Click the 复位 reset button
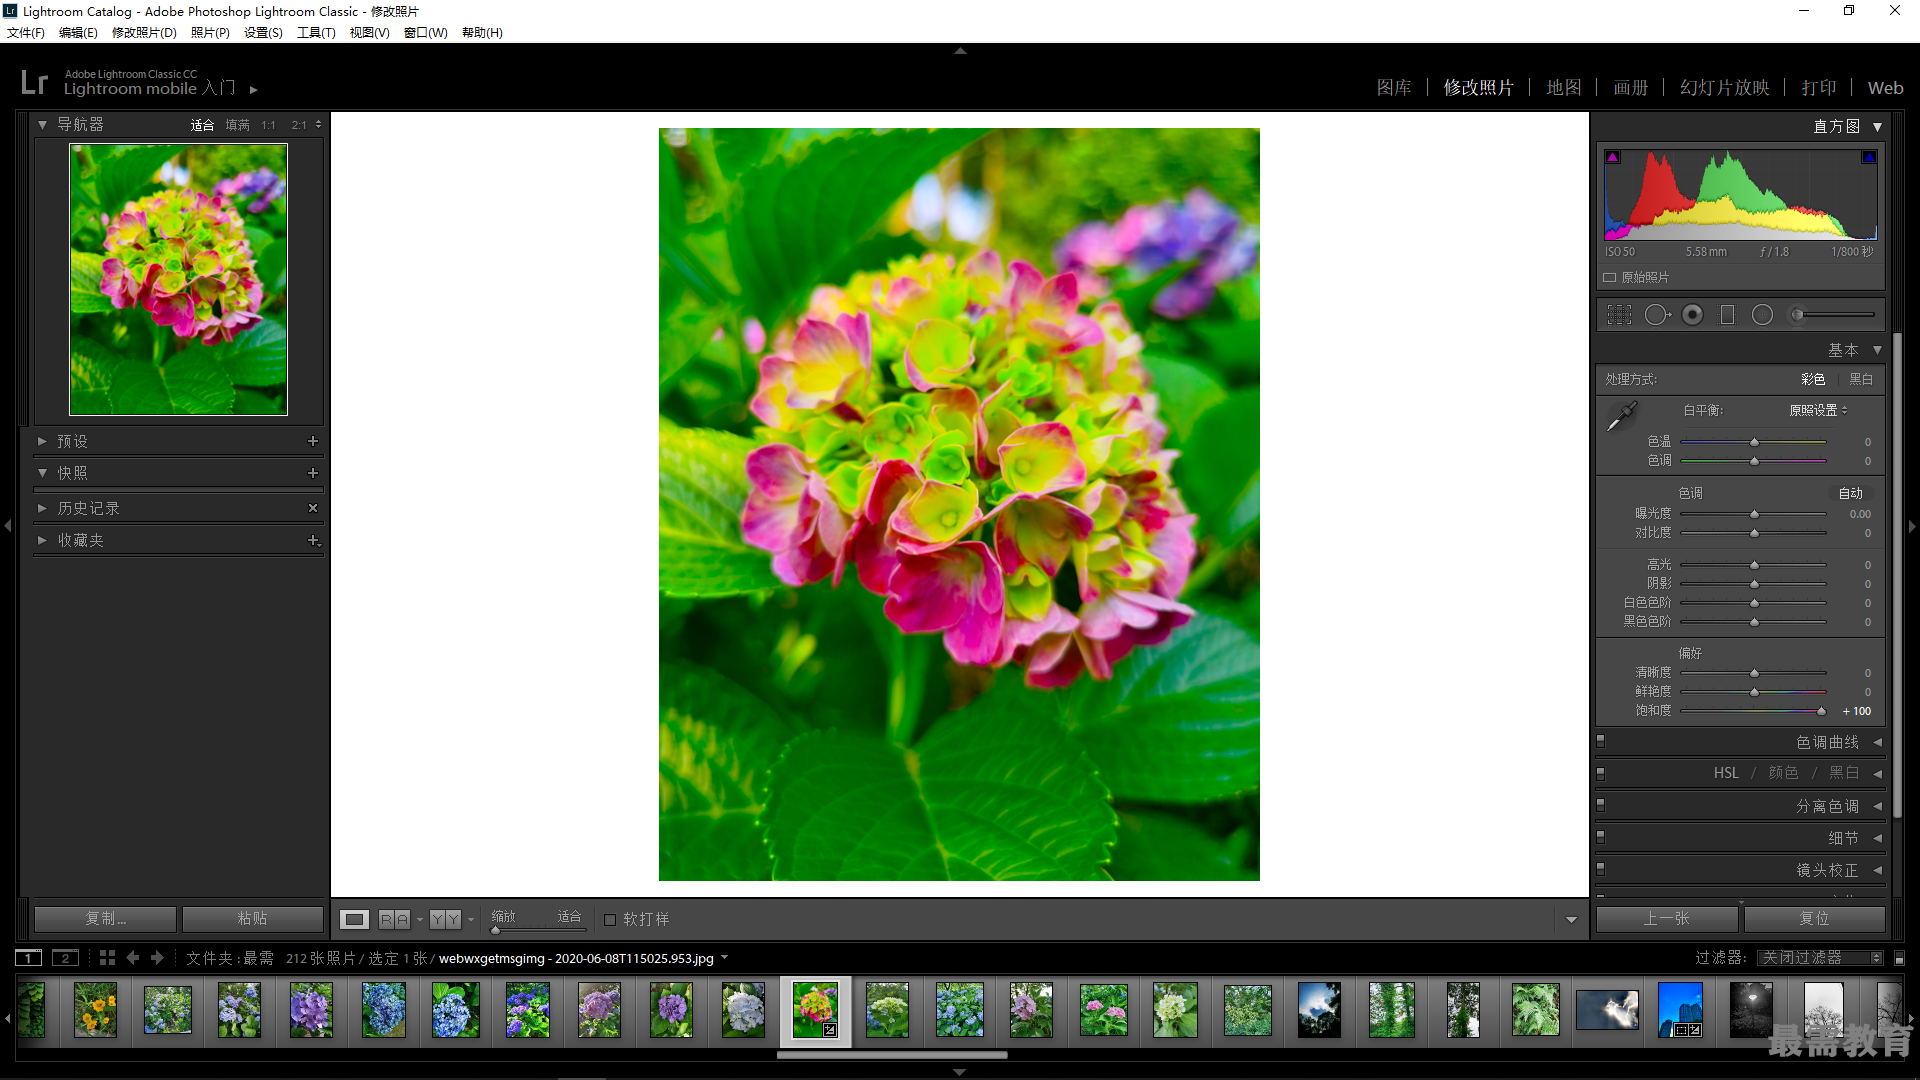The image size is (1920, 1080). pos(1814,919)
